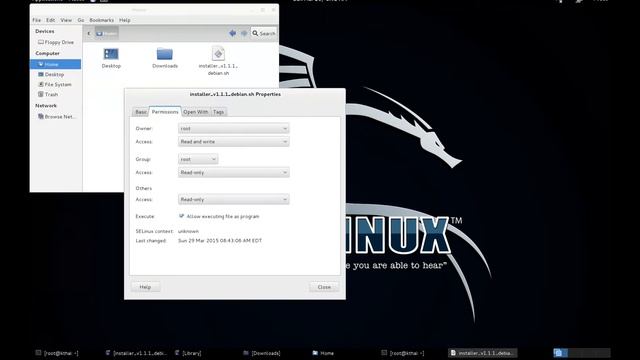Select Home in the file manager sidebar
The width and height of the screenshot is (640, 360).
pos(55,64)
